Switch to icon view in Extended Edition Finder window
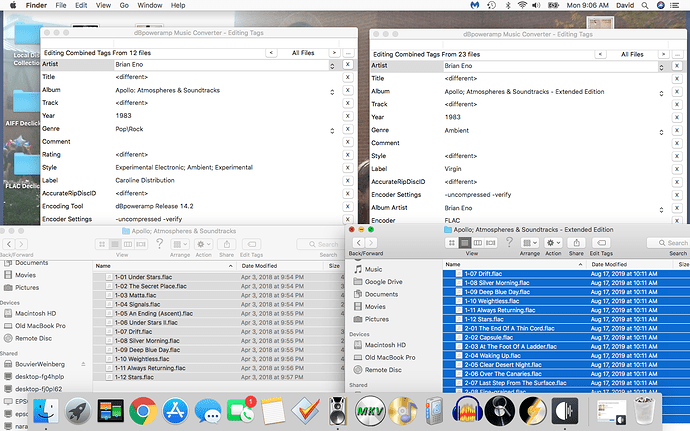This screenshot has height=431, width=690. 451,243
